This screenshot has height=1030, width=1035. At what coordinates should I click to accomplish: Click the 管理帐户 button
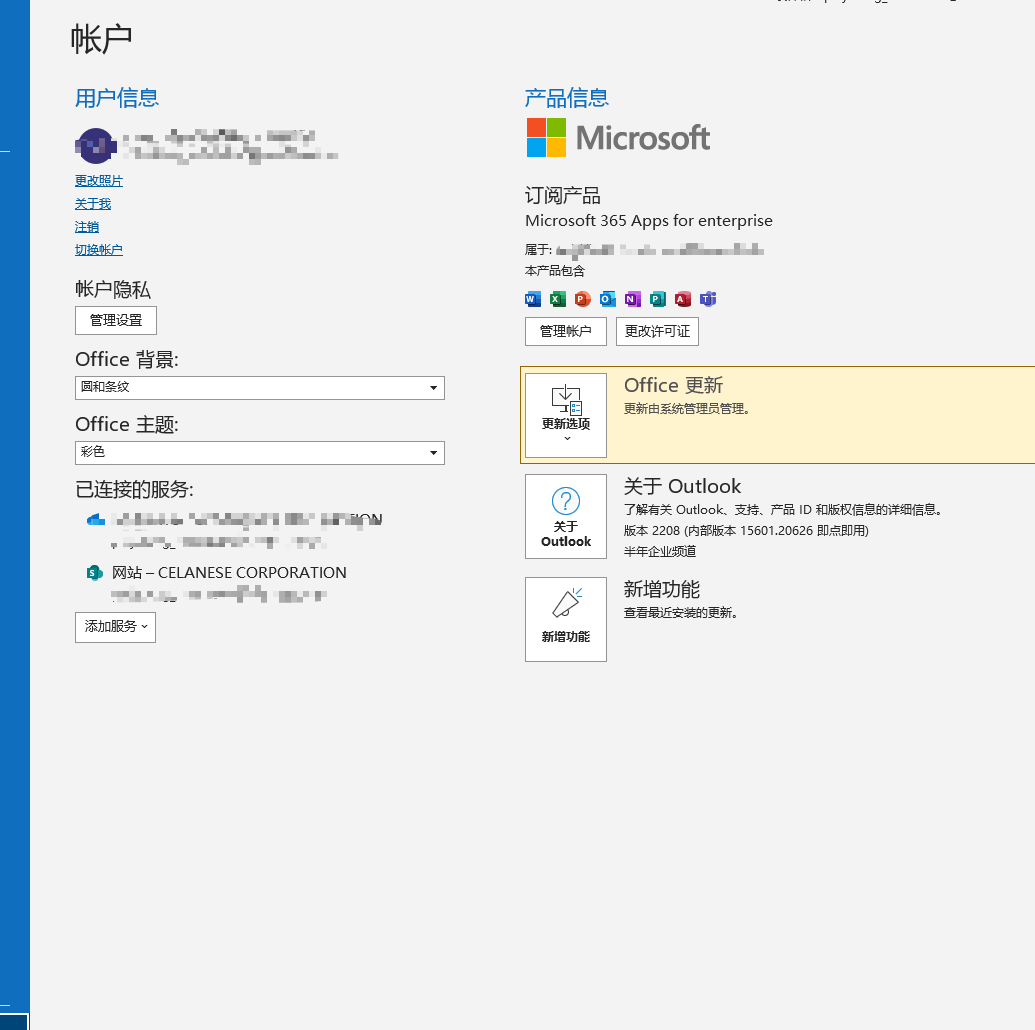566,331
